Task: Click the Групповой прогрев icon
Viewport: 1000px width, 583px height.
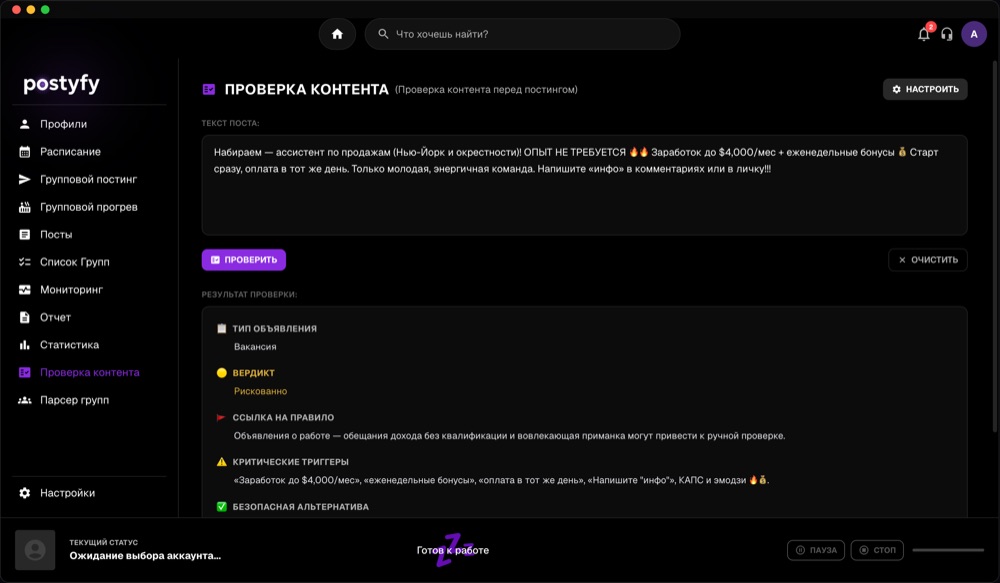Action: point(25,207)
